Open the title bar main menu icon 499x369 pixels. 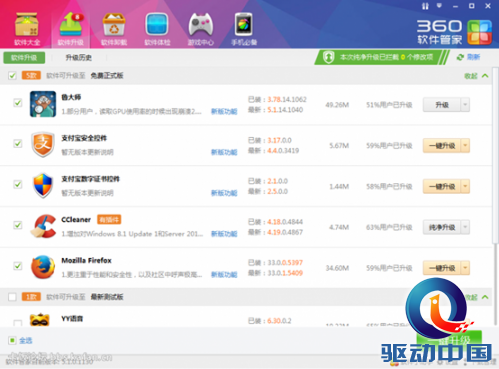[x=439, y=6]
